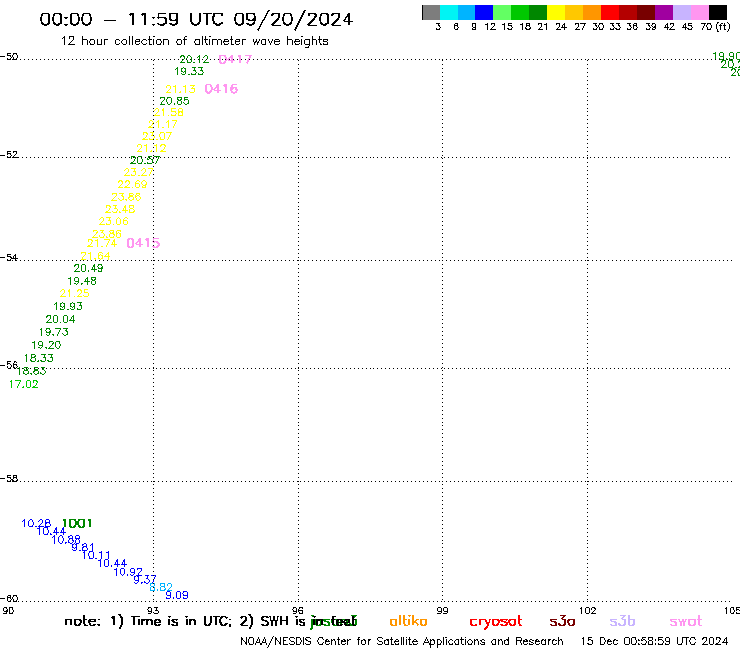Viewport: 740px width, 650px height.
Task: Click the wave height value 19.20
Action: (x=46, y=345)
